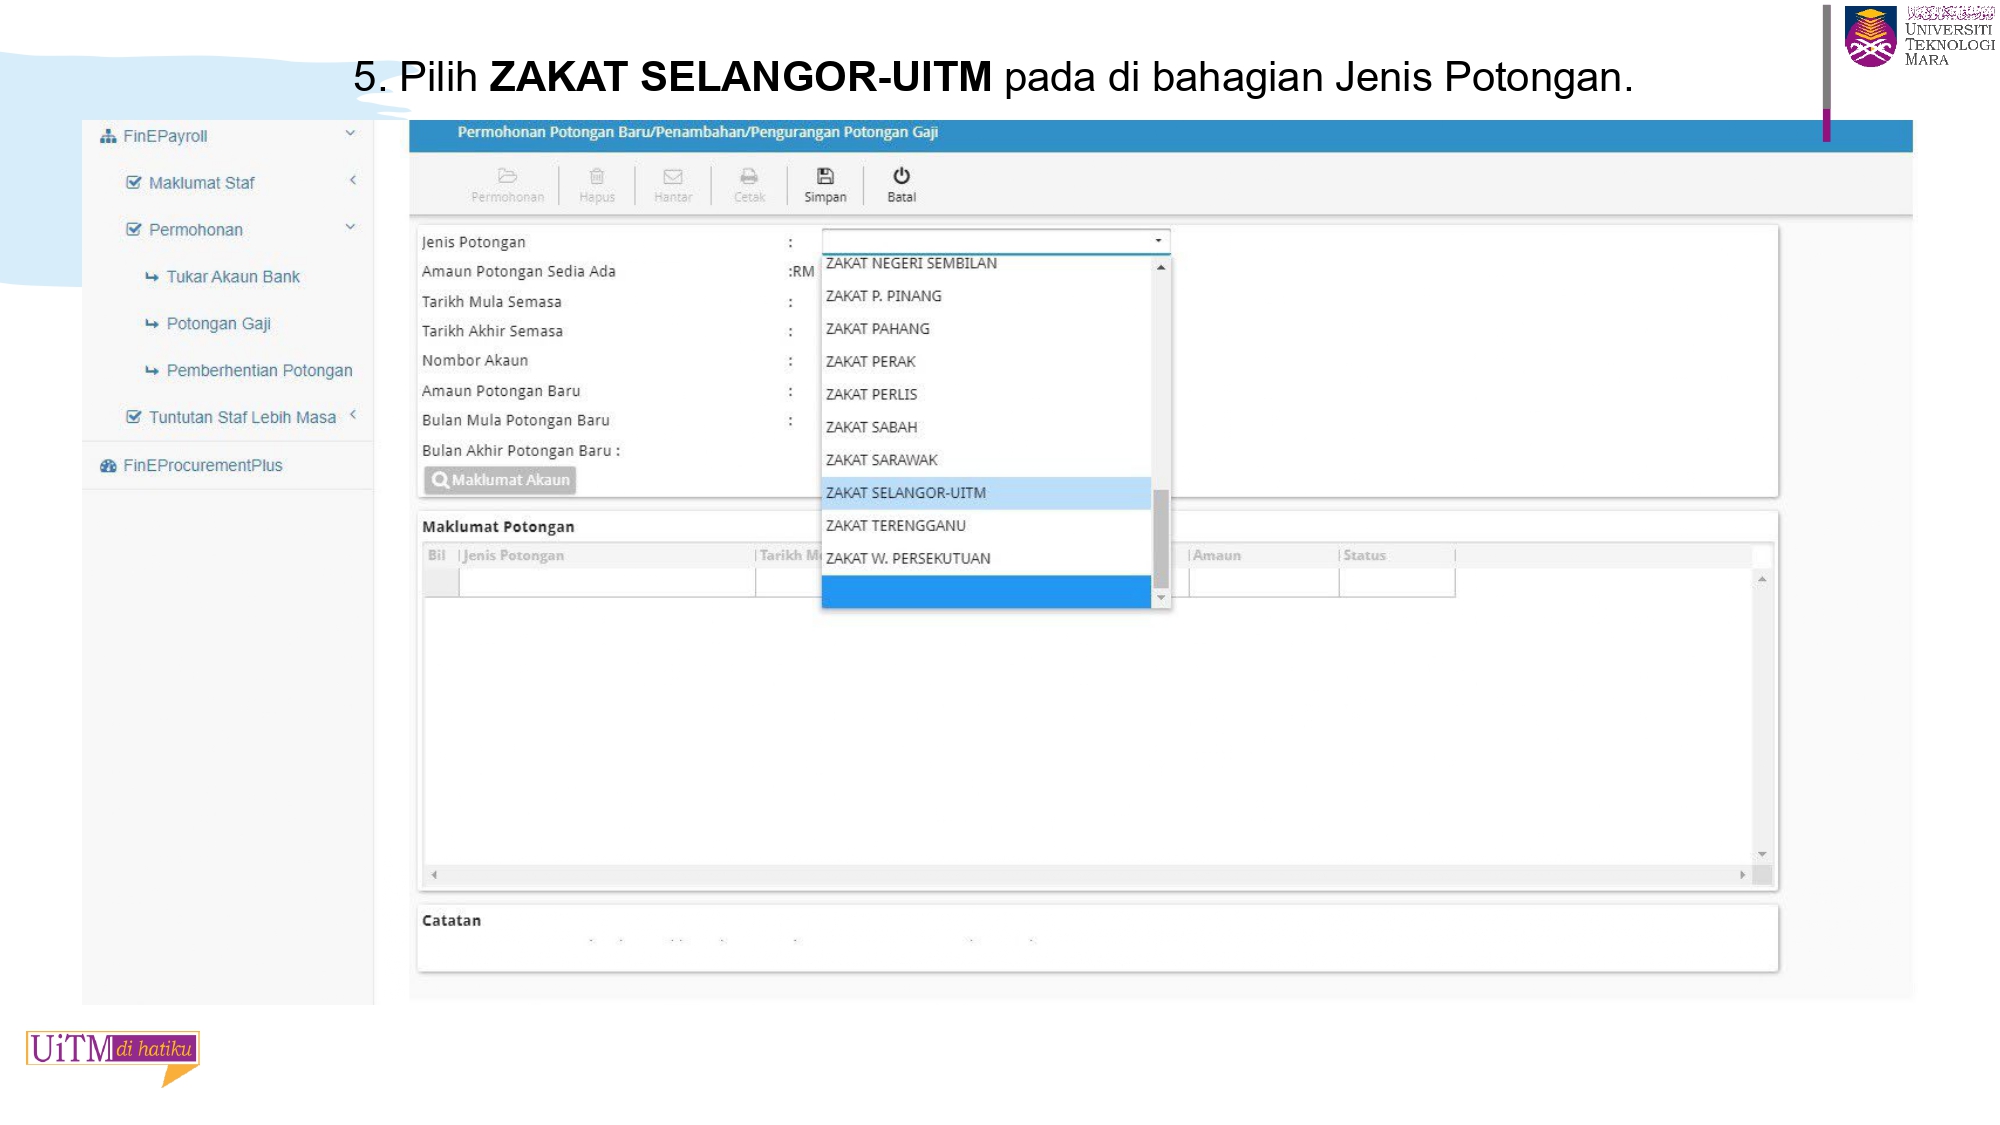Click the Hapus trash icon
2000x1125 pixels.
pos(597,176)
